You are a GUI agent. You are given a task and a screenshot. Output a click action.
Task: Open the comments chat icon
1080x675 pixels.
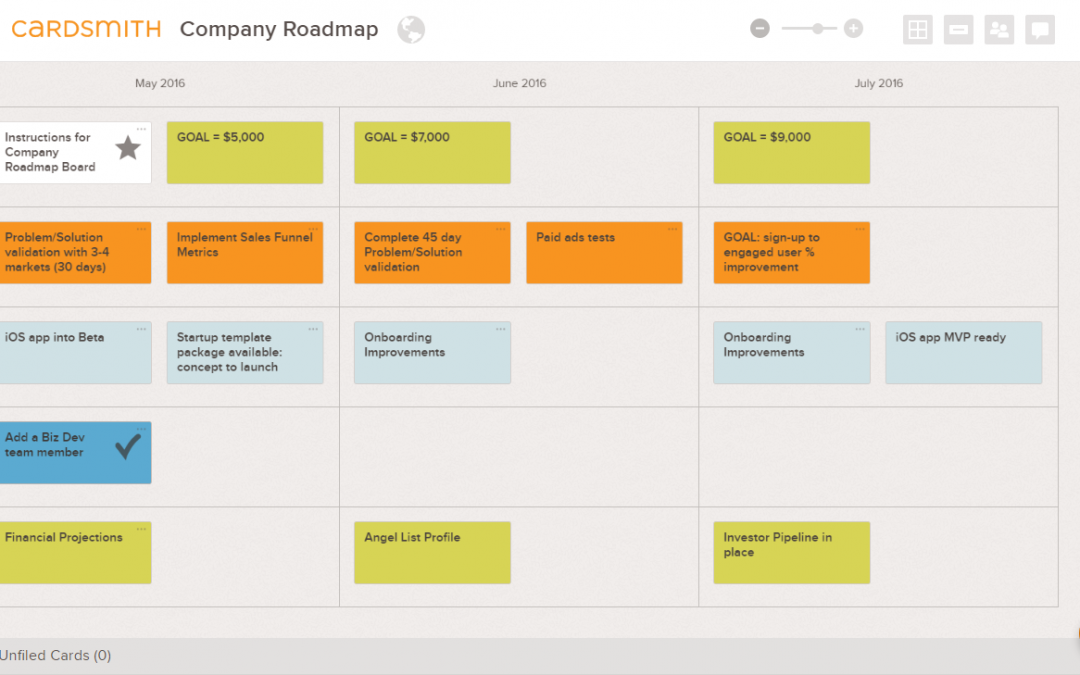click(1040, 30)
